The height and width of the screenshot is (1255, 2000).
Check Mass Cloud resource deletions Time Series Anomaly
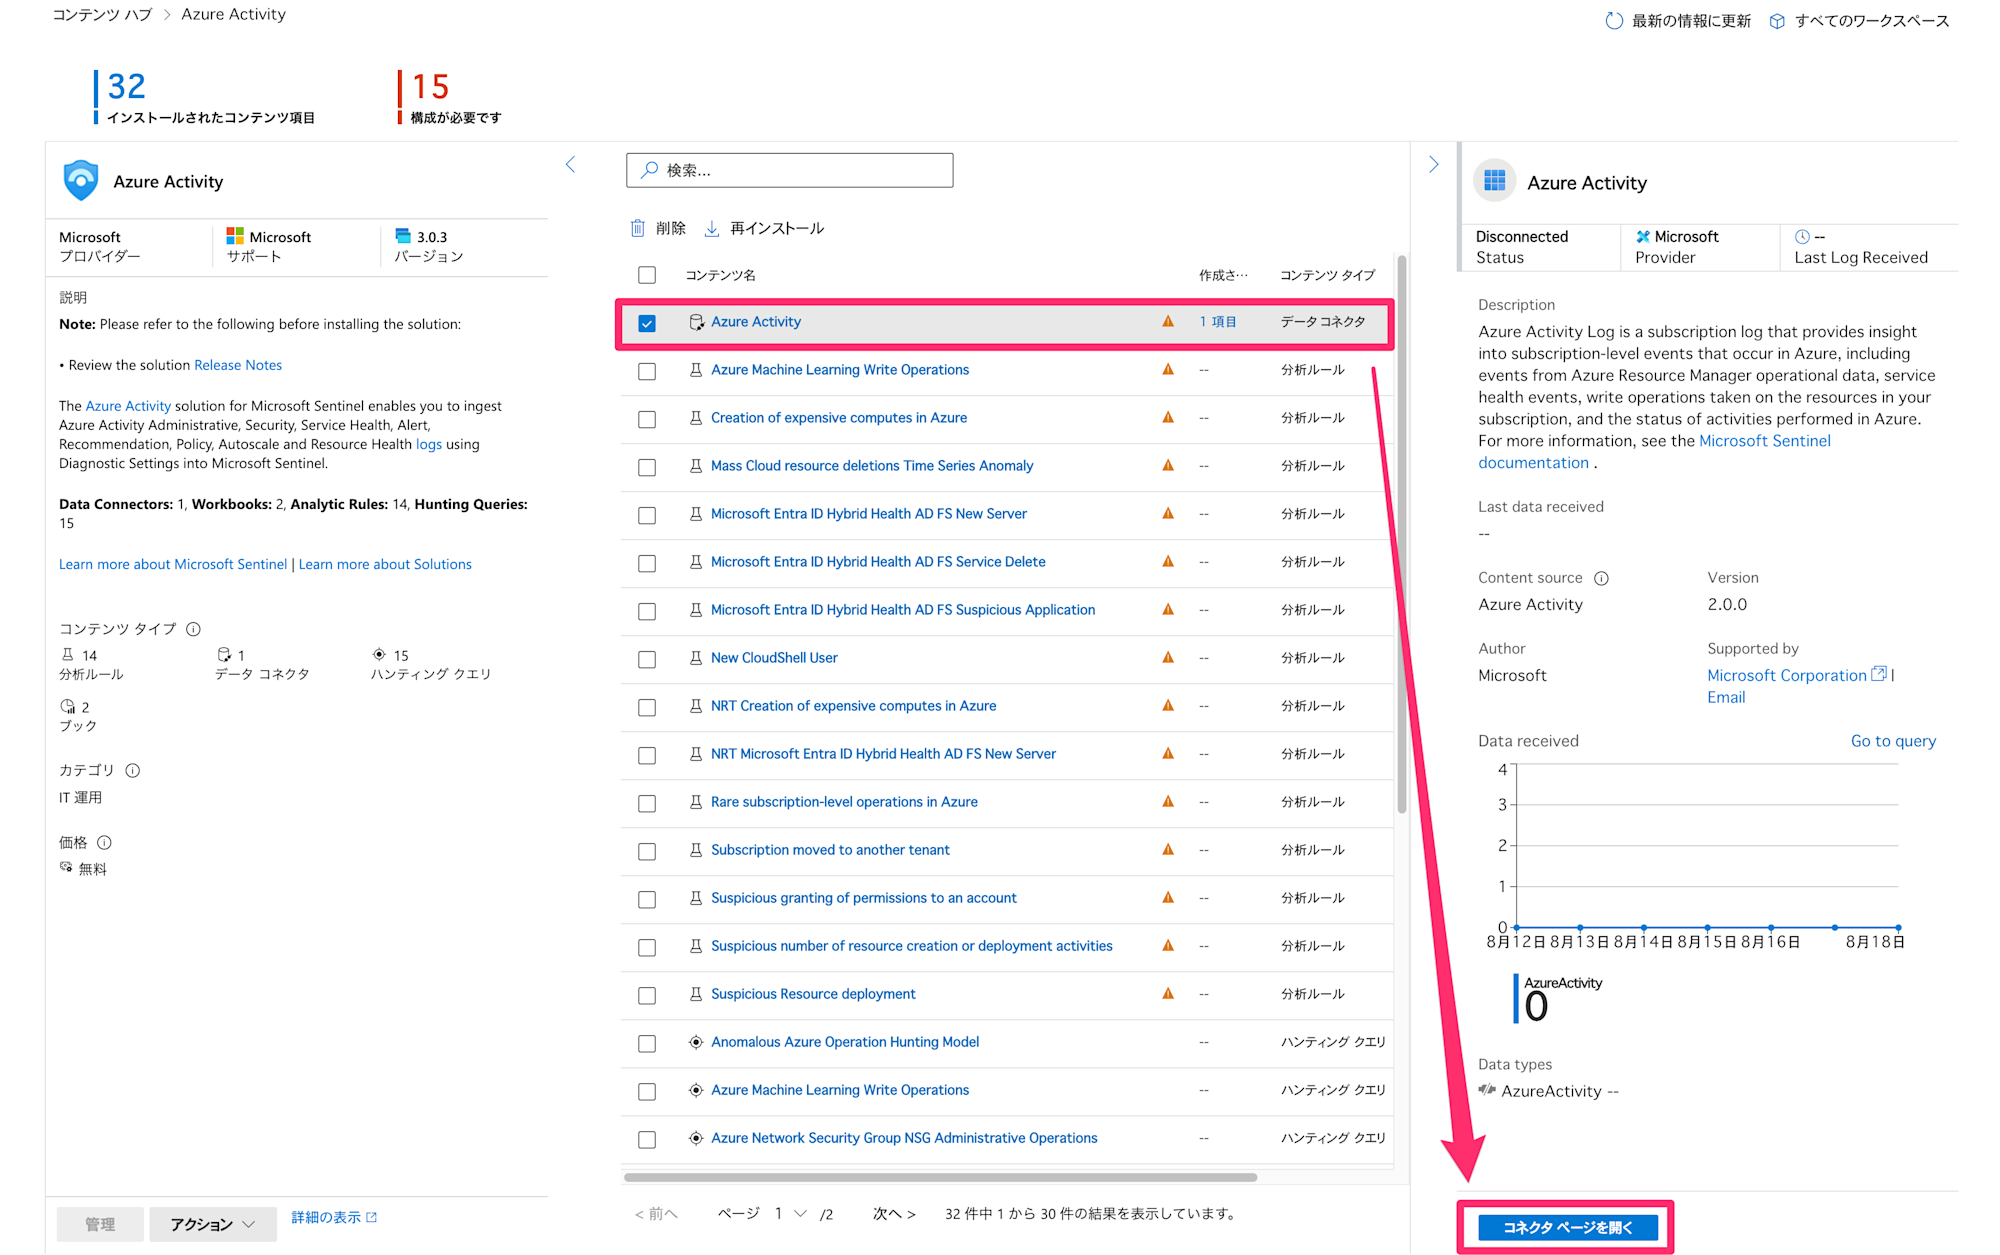pyautogui.click(x=647, y=467)
